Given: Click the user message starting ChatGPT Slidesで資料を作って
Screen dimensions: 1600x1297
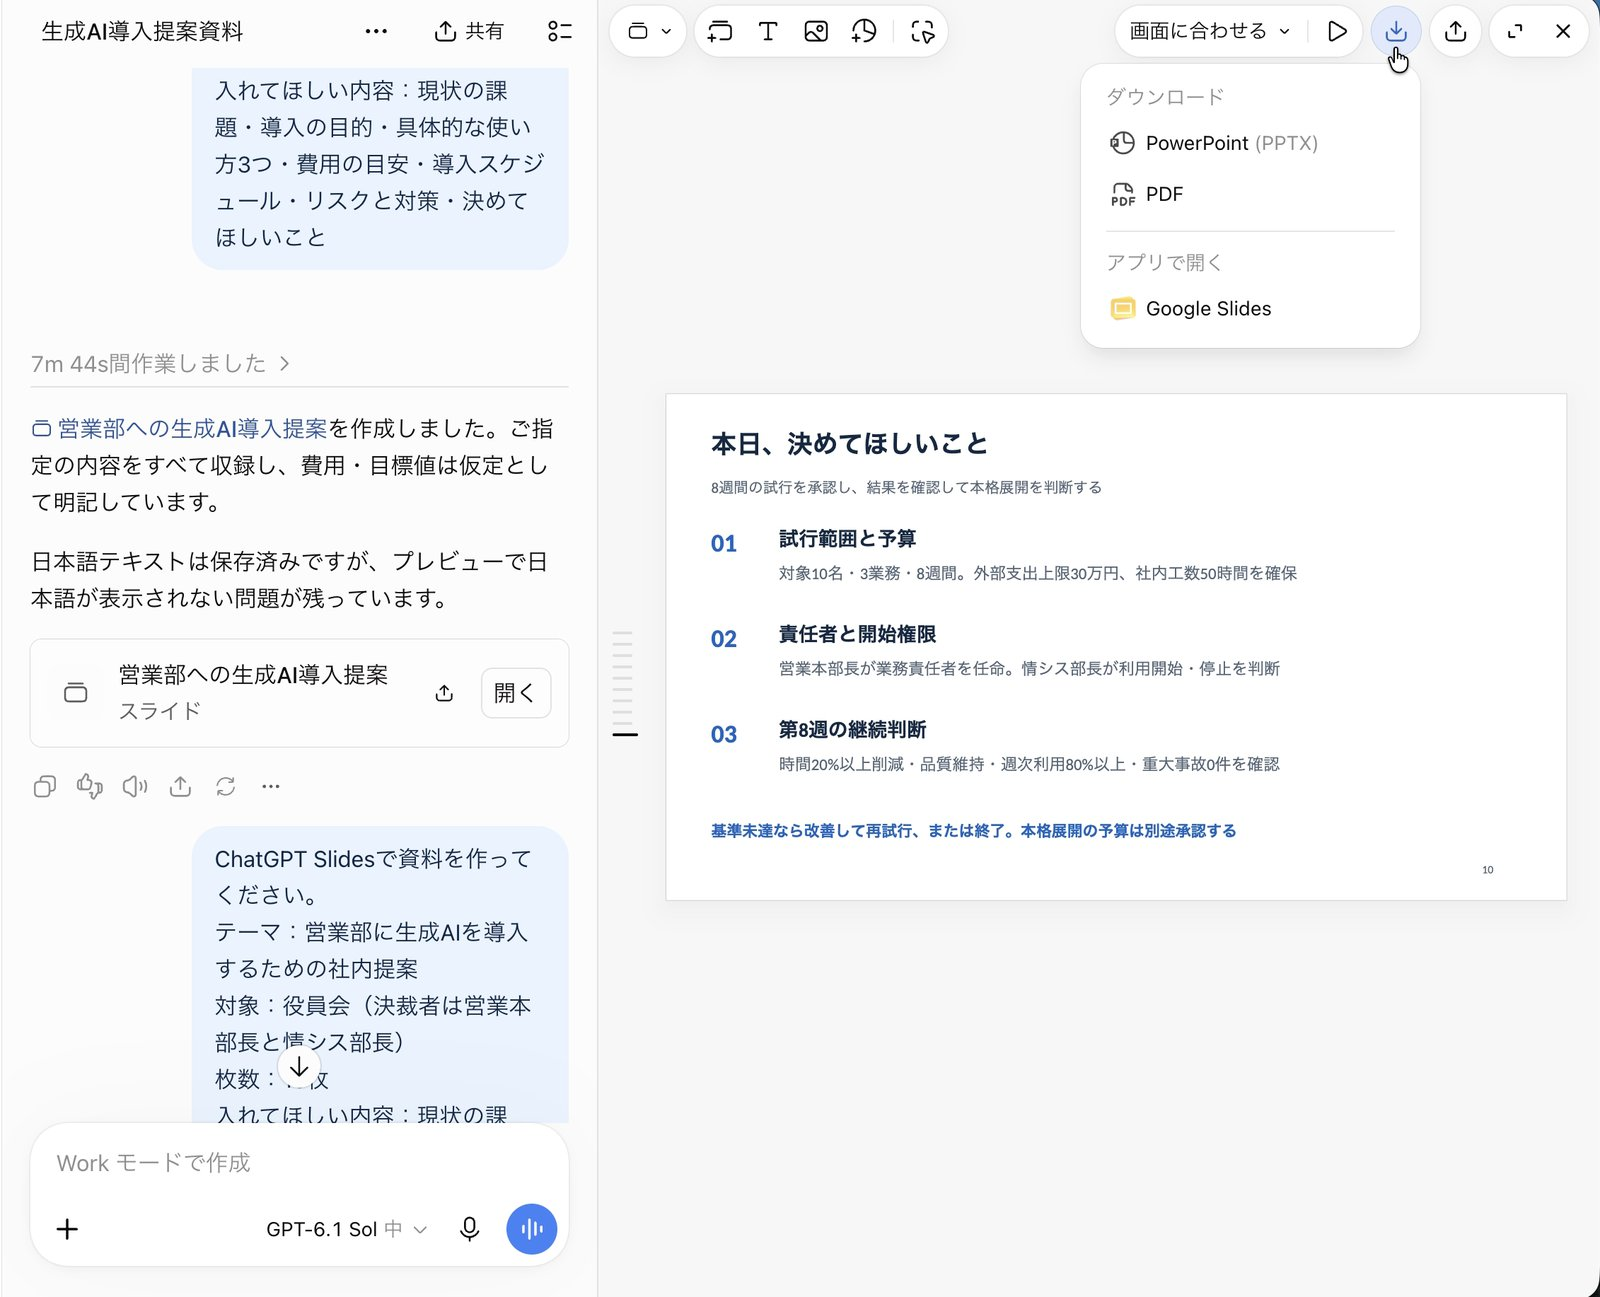Looking at the screenshot, I should [x=380, y=975].
